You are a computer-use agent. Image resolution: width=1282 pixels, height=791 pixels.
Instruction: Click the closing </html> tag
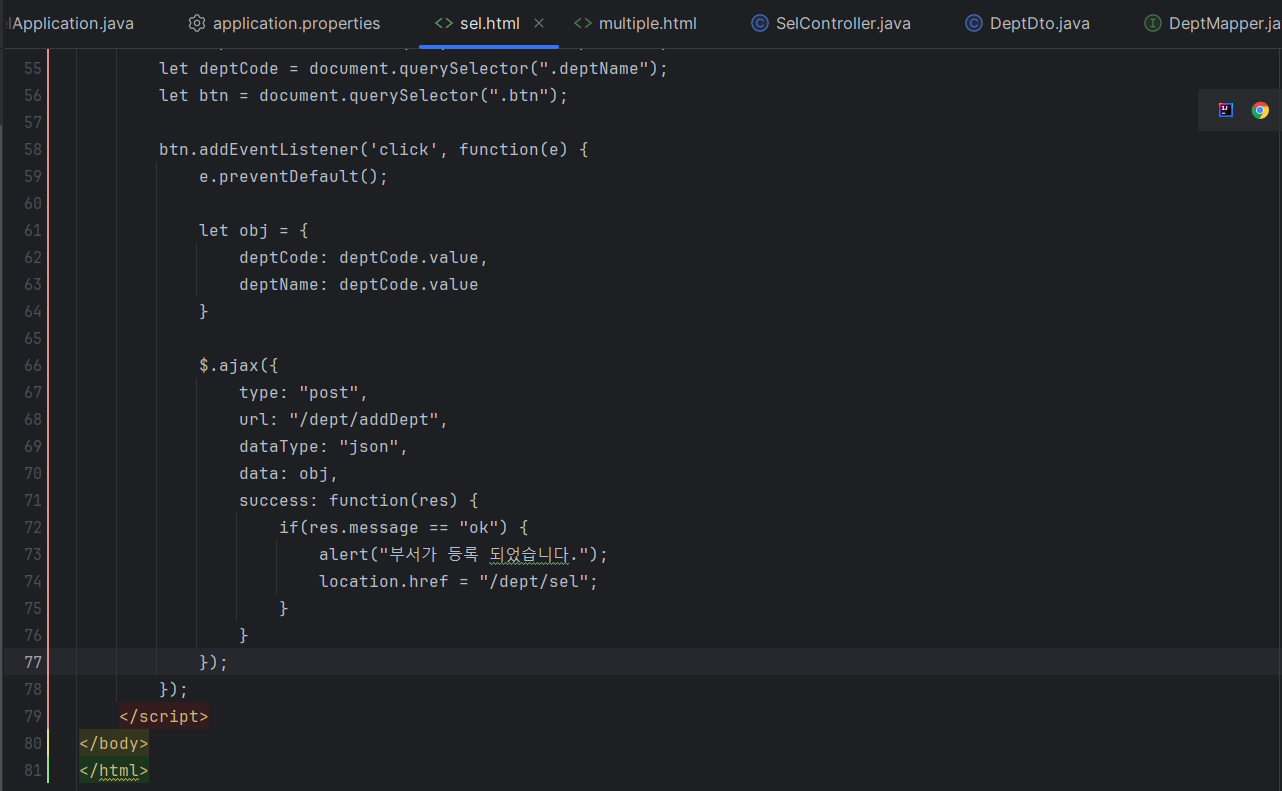pos(113,770)
